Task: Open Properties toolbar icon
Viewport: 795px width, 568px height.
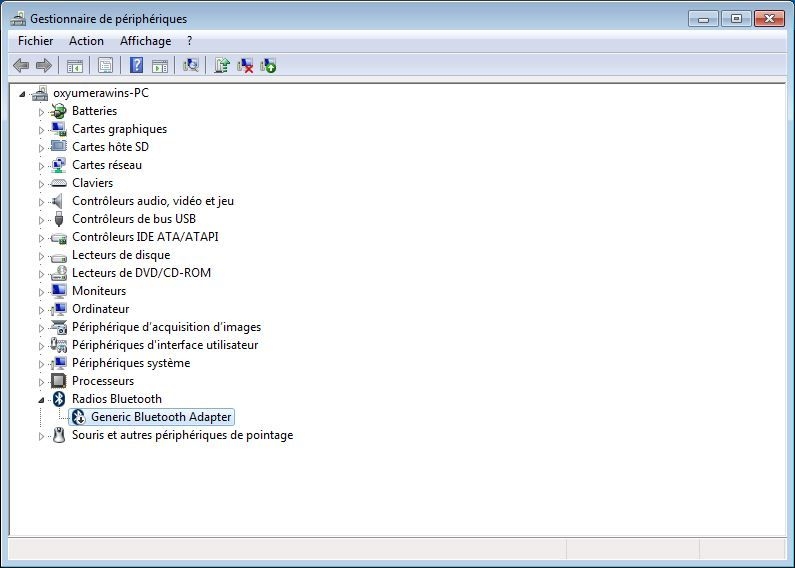Action: [x=105, y=65]
